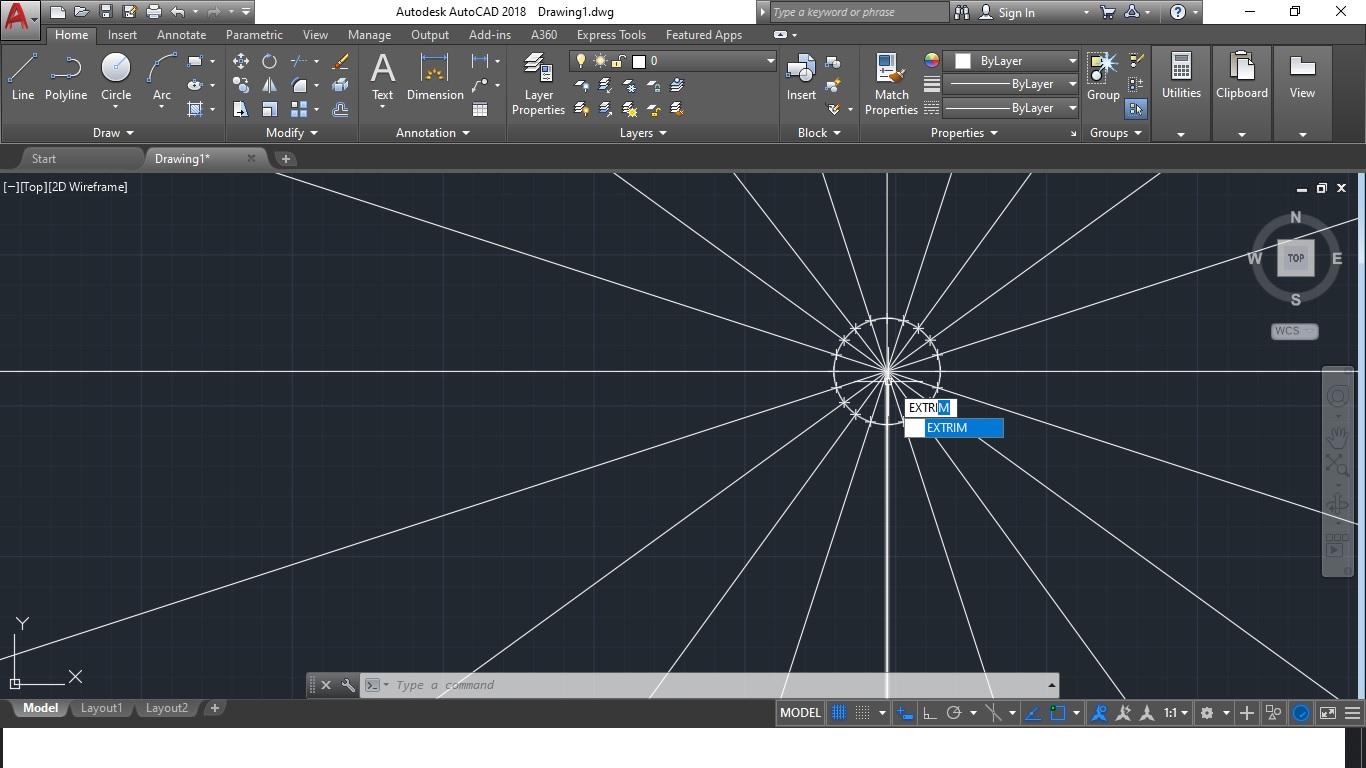Switch to Express Tools tab
The height and width of the screenshot is (768, 1366).
(611, 34)
